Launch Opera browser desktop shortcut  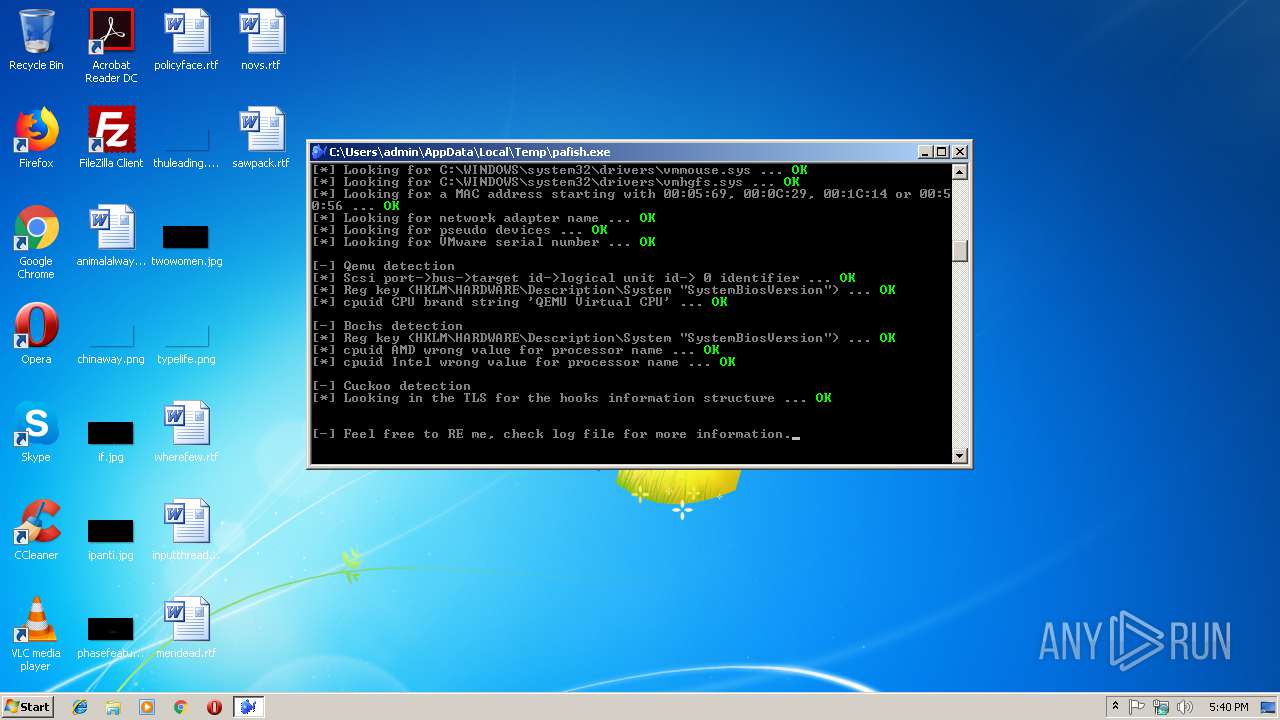click(x=36, y=334)
